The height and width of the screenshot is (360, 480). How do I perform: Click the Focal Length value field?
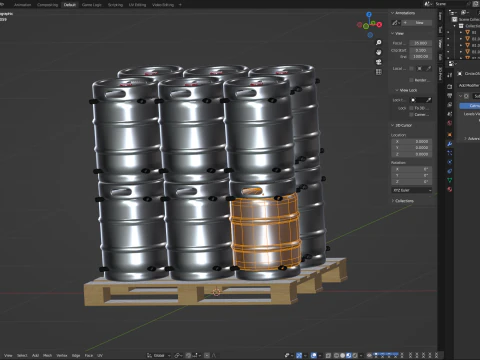(421, 43)
